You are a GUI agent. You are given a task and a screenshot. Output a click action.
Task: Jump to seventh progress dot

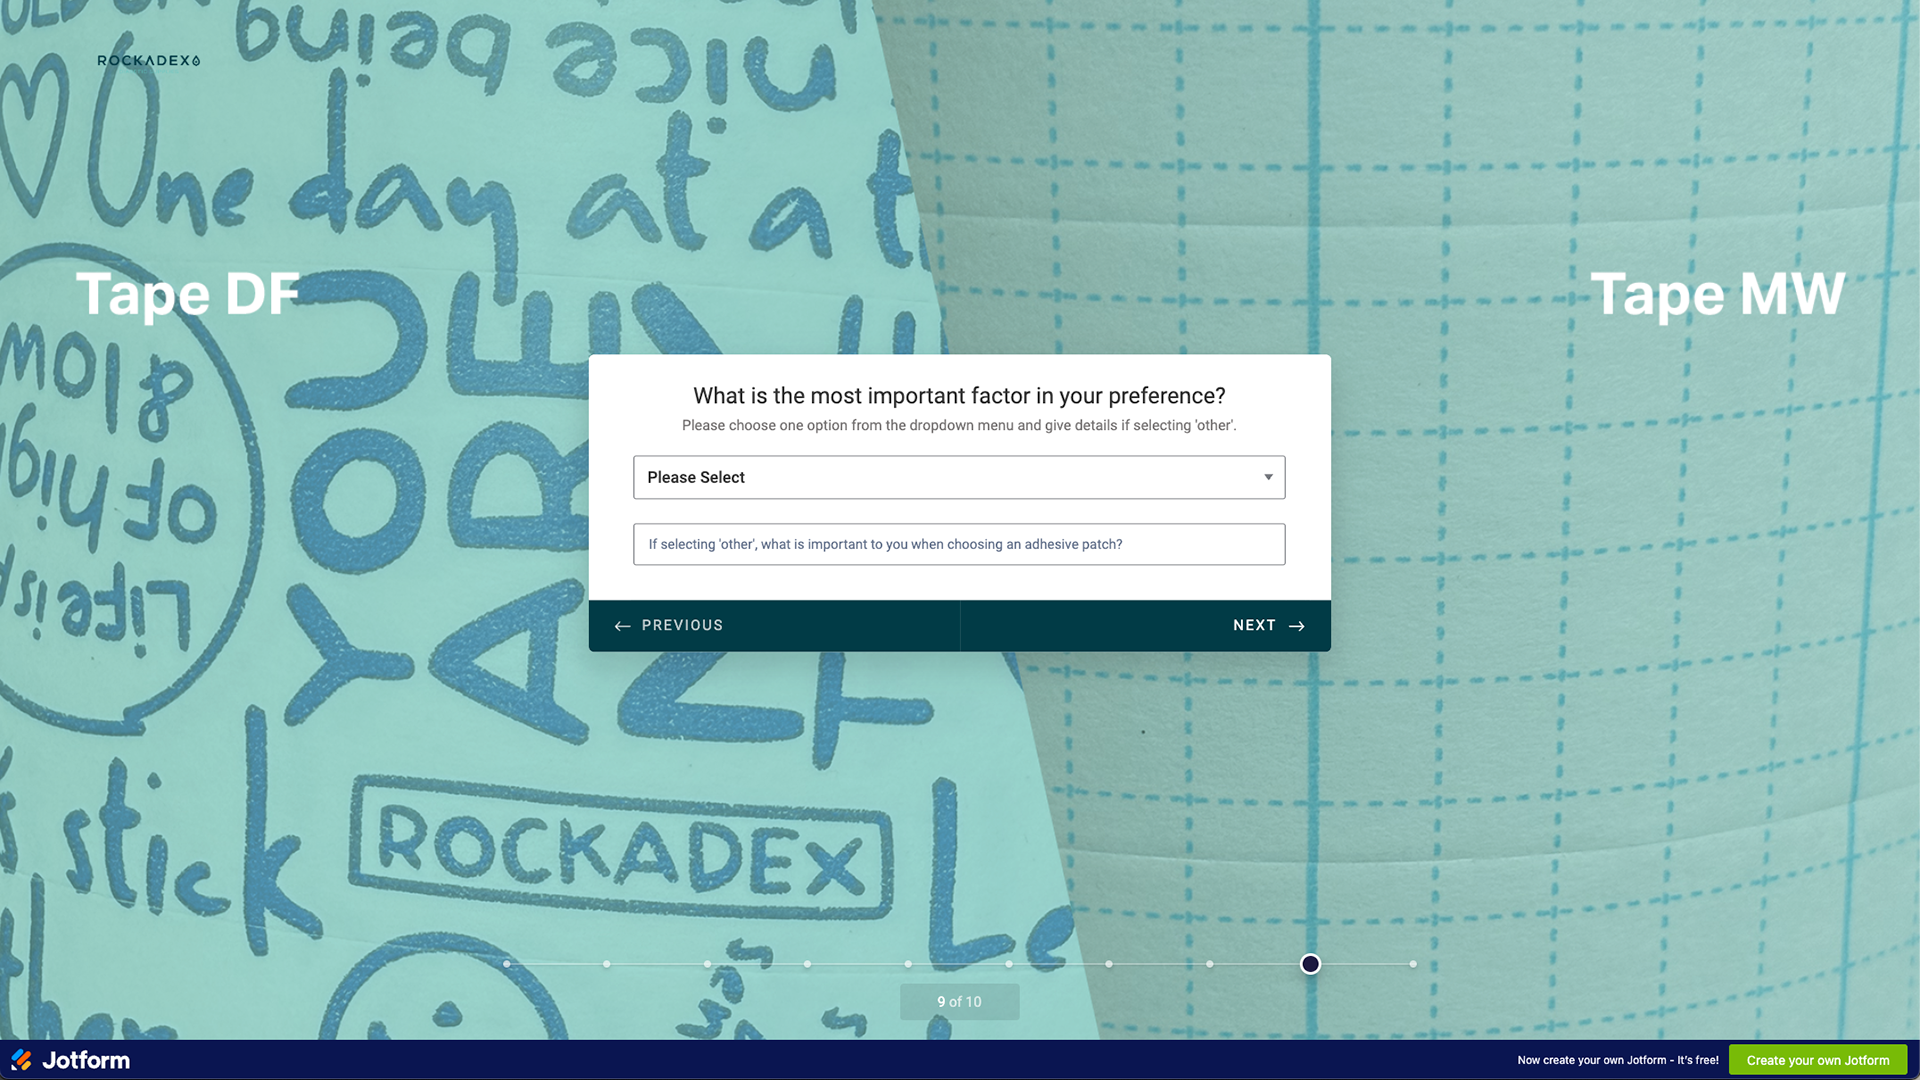click(1109, 964)
